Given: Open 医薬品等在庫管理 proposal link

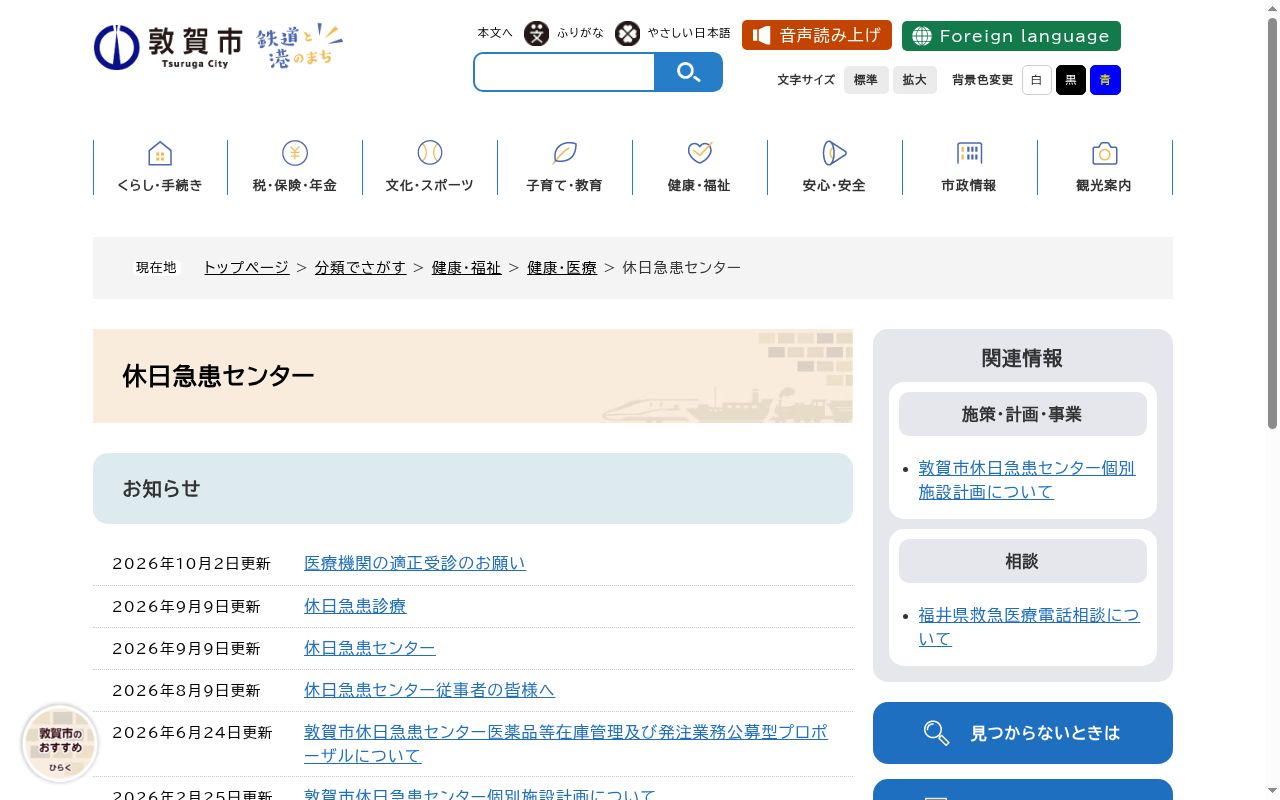Looking at the screenshot, I should 566,744.
